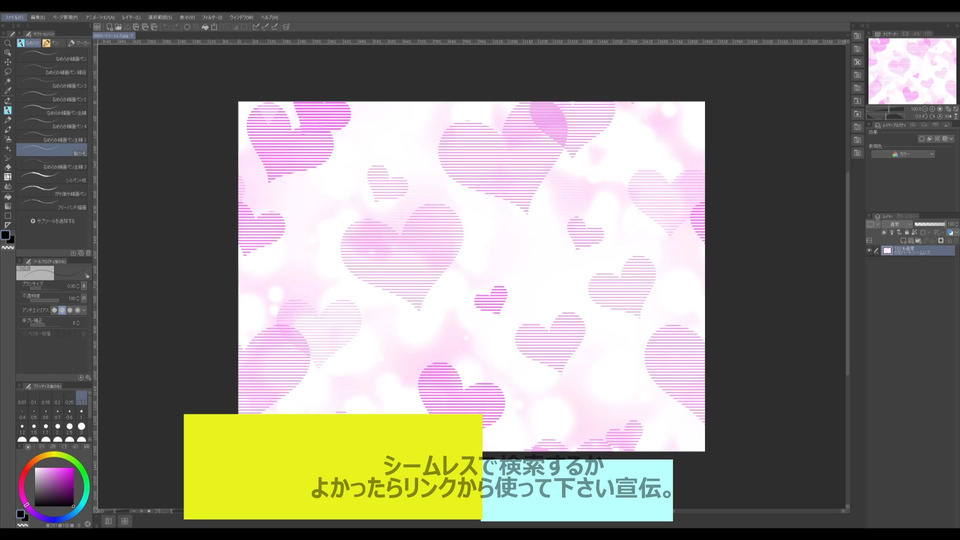Image resolution: width=960 pixels, height=540 pixels.
Task: Open the layer opacity stepper arrows
Action: pos(957,224)
